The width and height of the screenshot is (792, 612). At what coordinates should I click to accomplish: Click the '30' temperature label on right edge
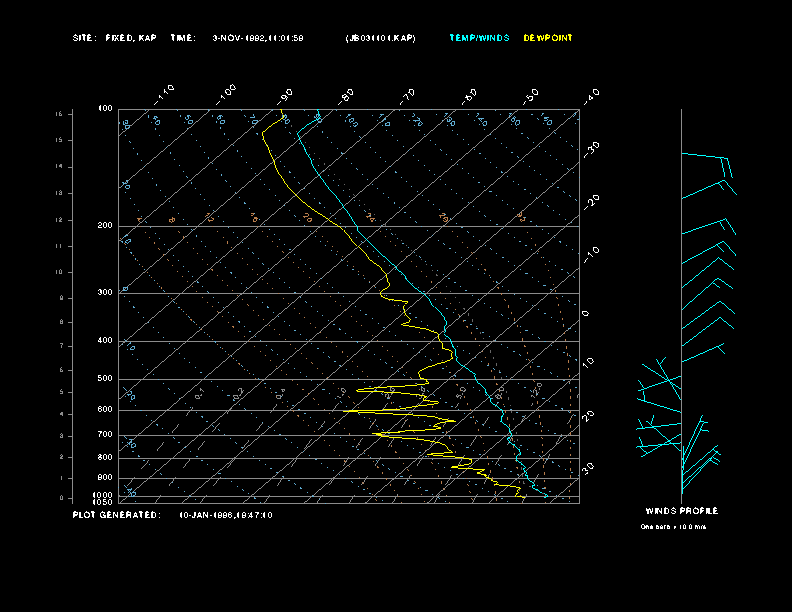[588, 468]
